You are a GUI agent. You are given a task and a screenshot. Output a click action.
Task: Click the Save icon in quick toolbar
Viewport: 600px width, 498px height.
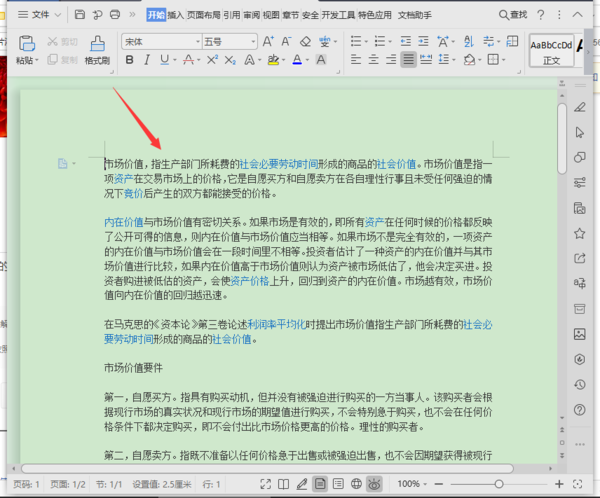[80, 15]
